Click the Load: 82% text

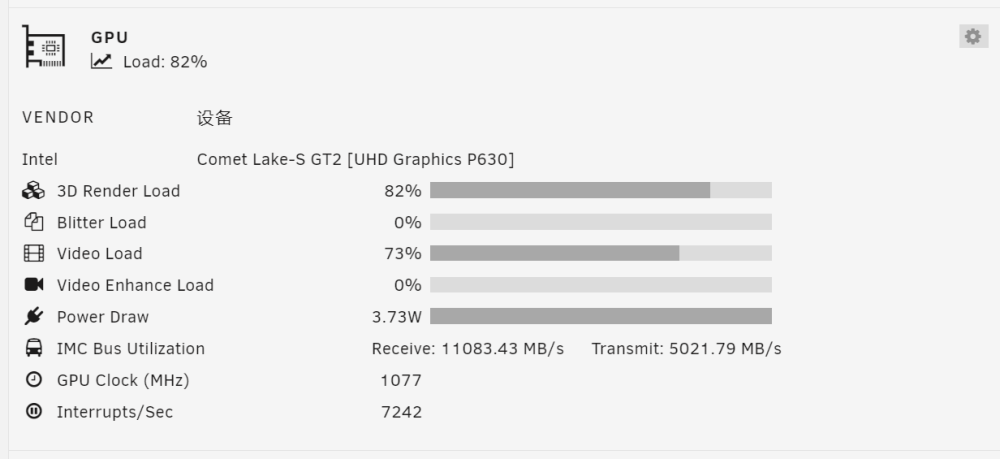click(165, 62)
